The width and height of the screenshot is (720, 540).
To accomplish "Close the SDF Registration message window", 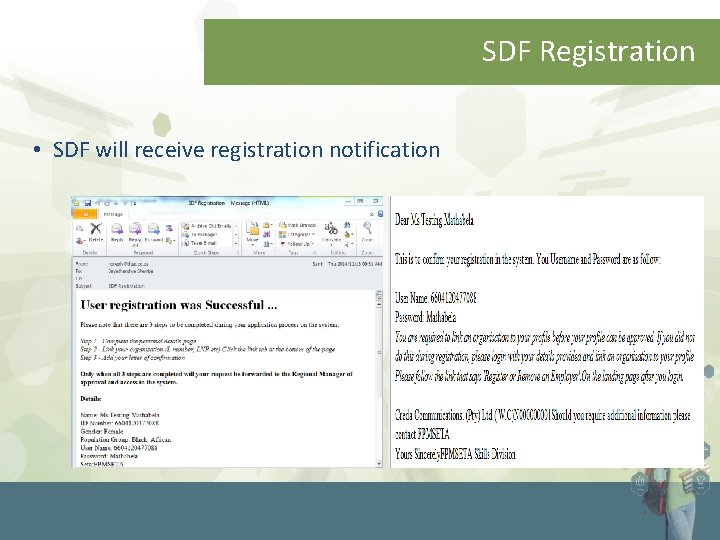I will pos(377,202).
